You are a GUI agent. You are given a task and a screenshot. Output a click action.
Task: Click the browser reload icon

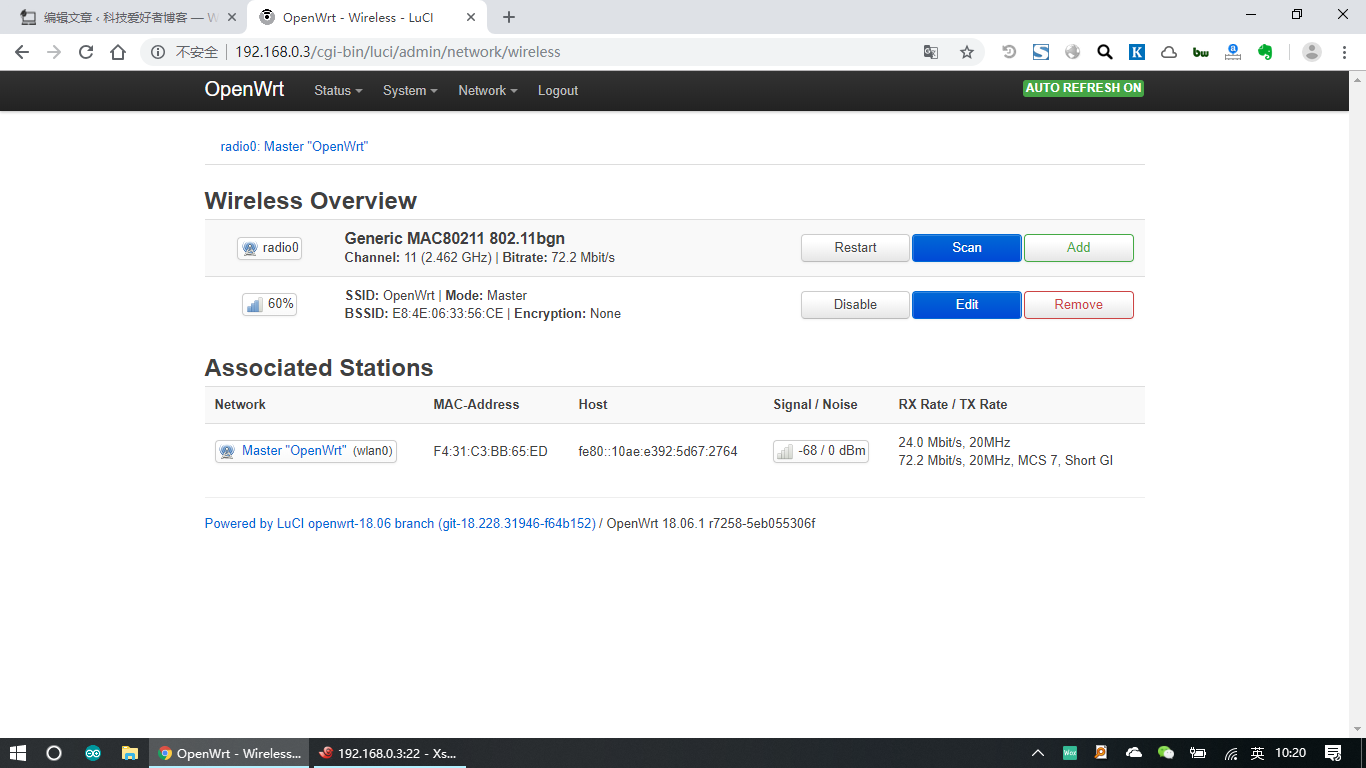pos(86,52)
